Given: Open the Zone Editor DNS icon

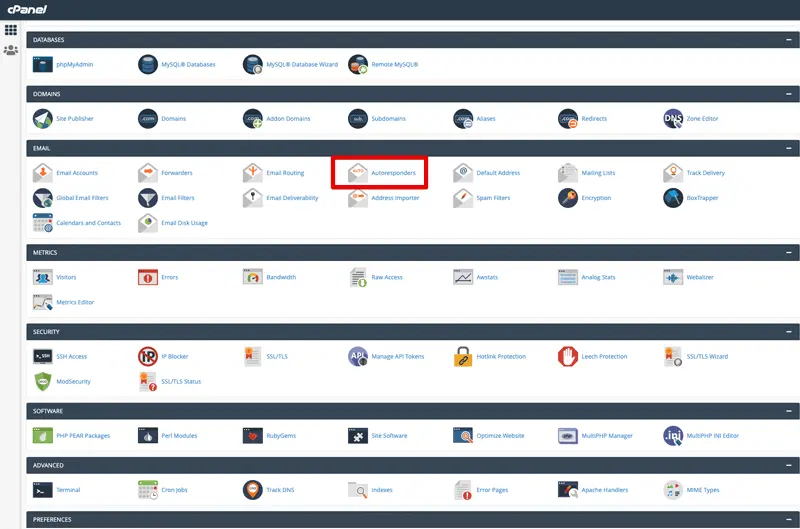Looking at the screenshot, I should click(673, 118).
